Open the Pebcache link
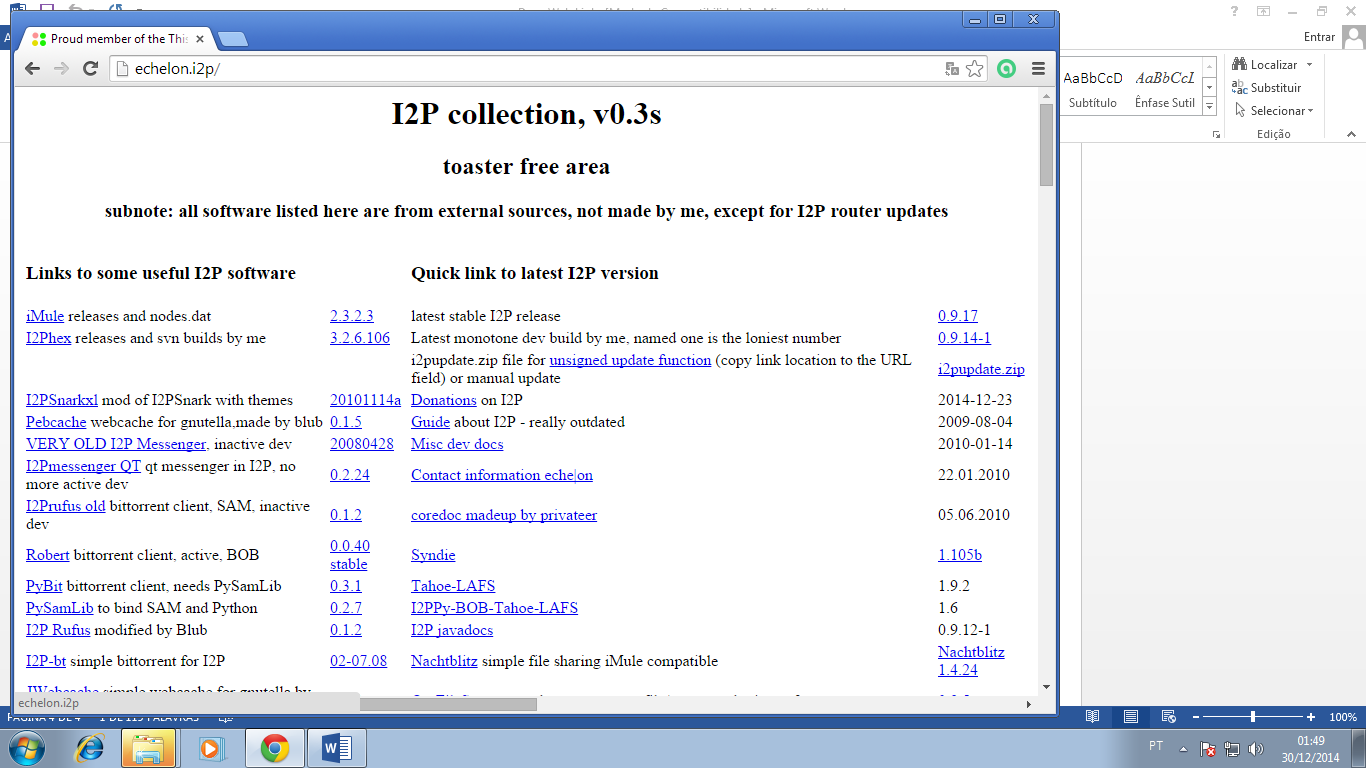Screen dimensions: 1366x768 point(56,422)
